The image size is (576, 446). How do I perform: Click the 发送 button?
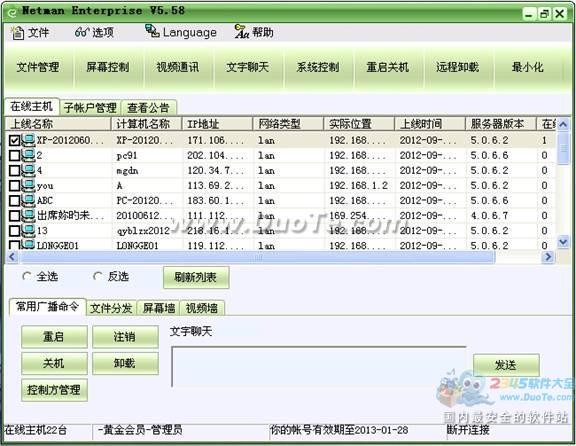(506, 365)
